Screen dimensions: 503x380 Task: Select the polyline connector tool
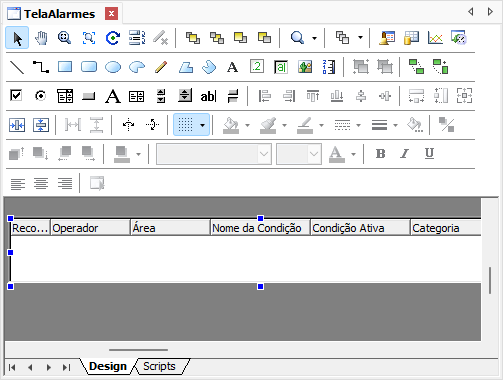41,67
